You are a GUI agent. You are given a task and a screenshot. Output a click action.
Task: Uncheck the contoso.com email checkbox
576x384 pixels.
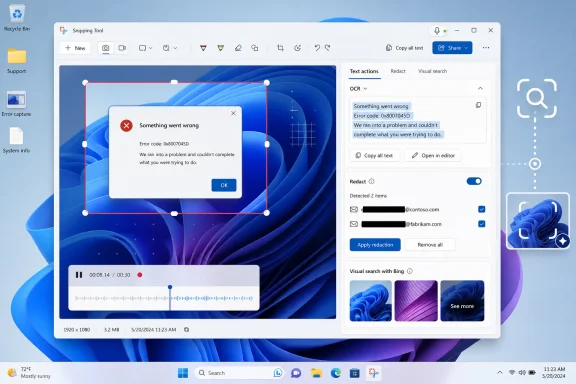[x=482, y=209]
